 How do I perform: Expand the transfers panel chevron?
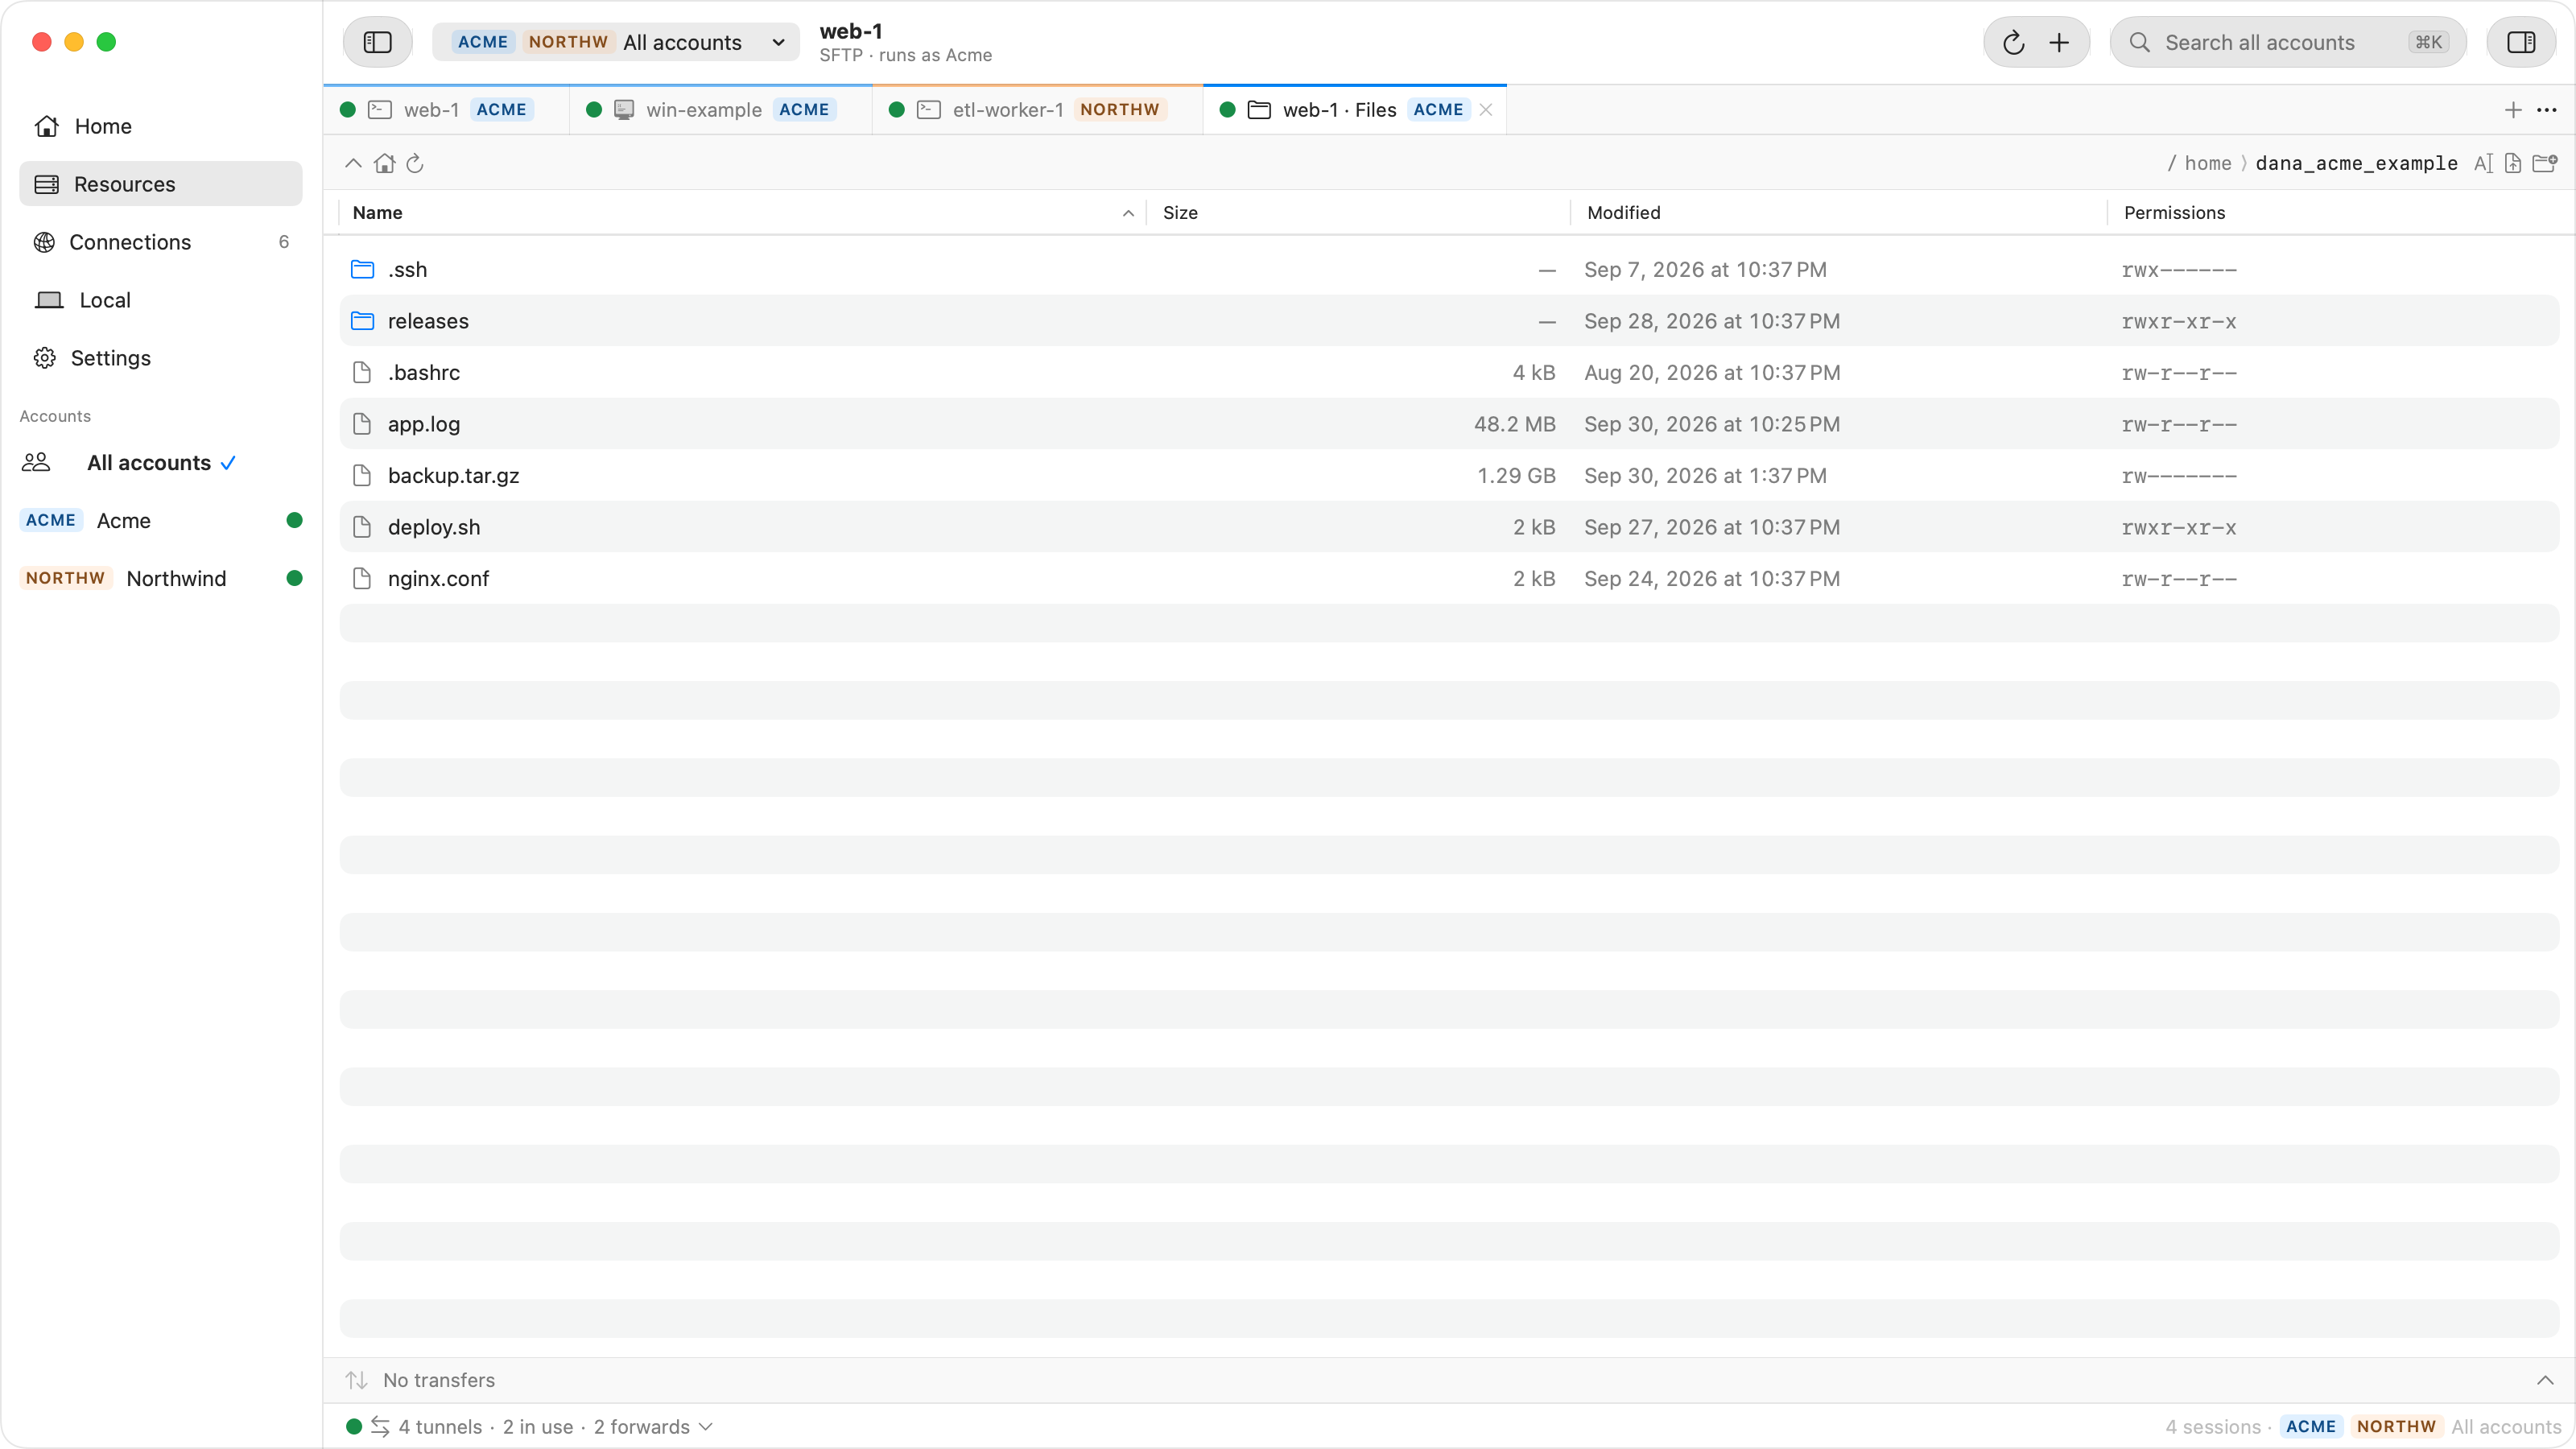point(2545,1380)
